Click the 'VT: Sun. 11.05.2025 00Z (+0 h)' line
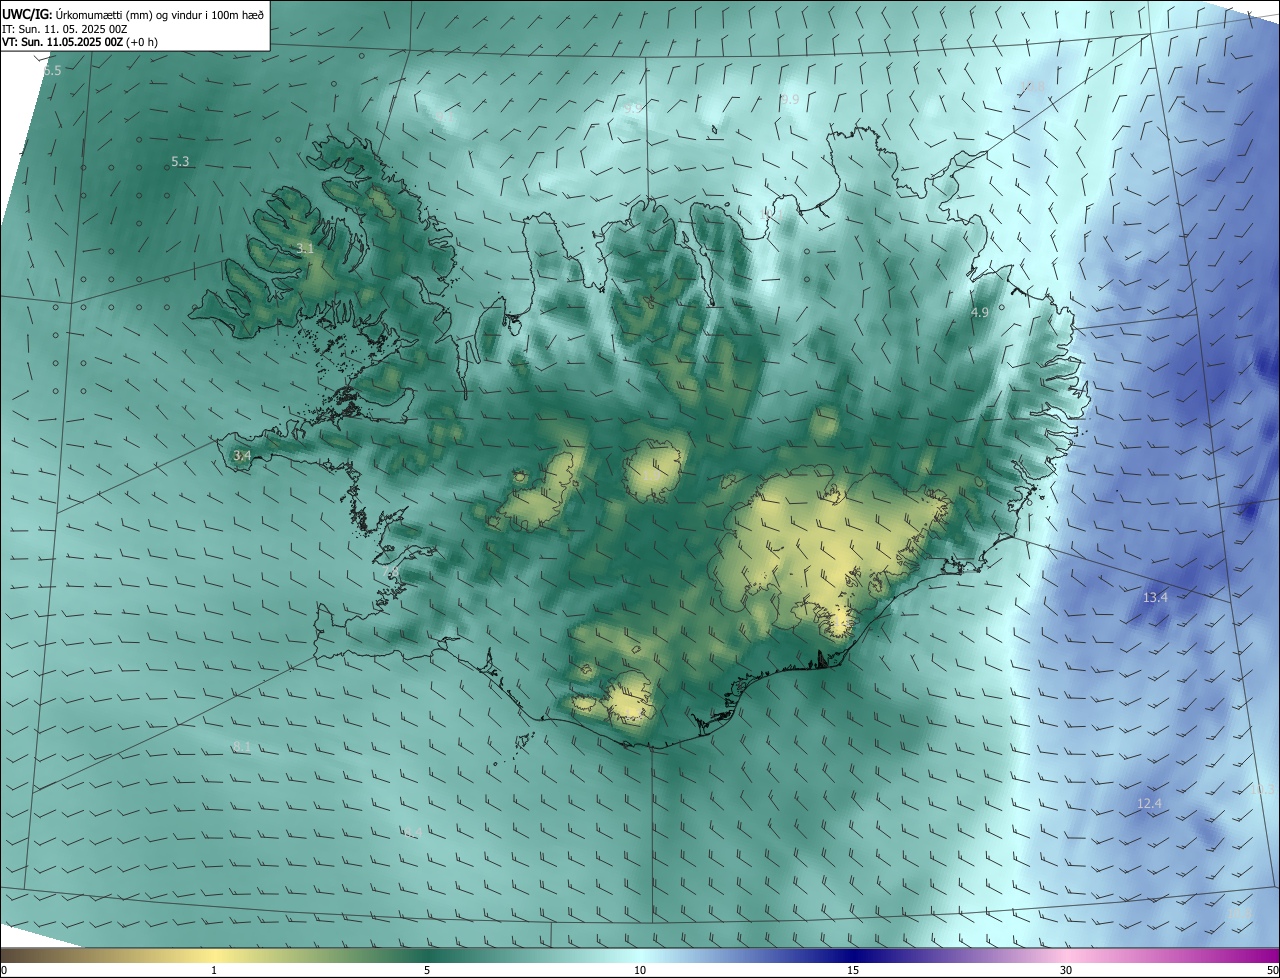 pos(80,42)
